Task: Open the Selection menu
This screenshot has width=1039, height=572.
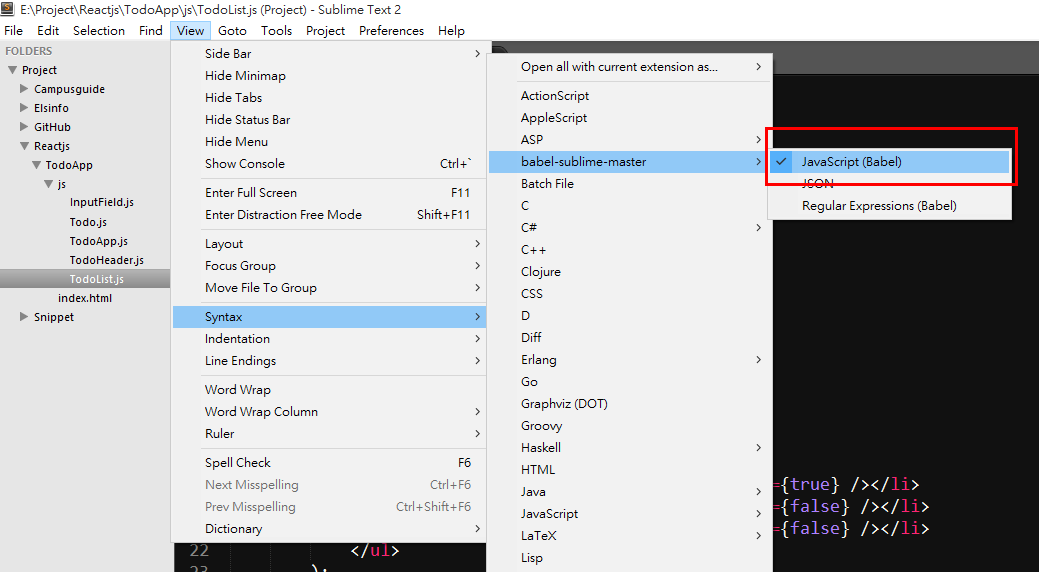Action: 99,30
